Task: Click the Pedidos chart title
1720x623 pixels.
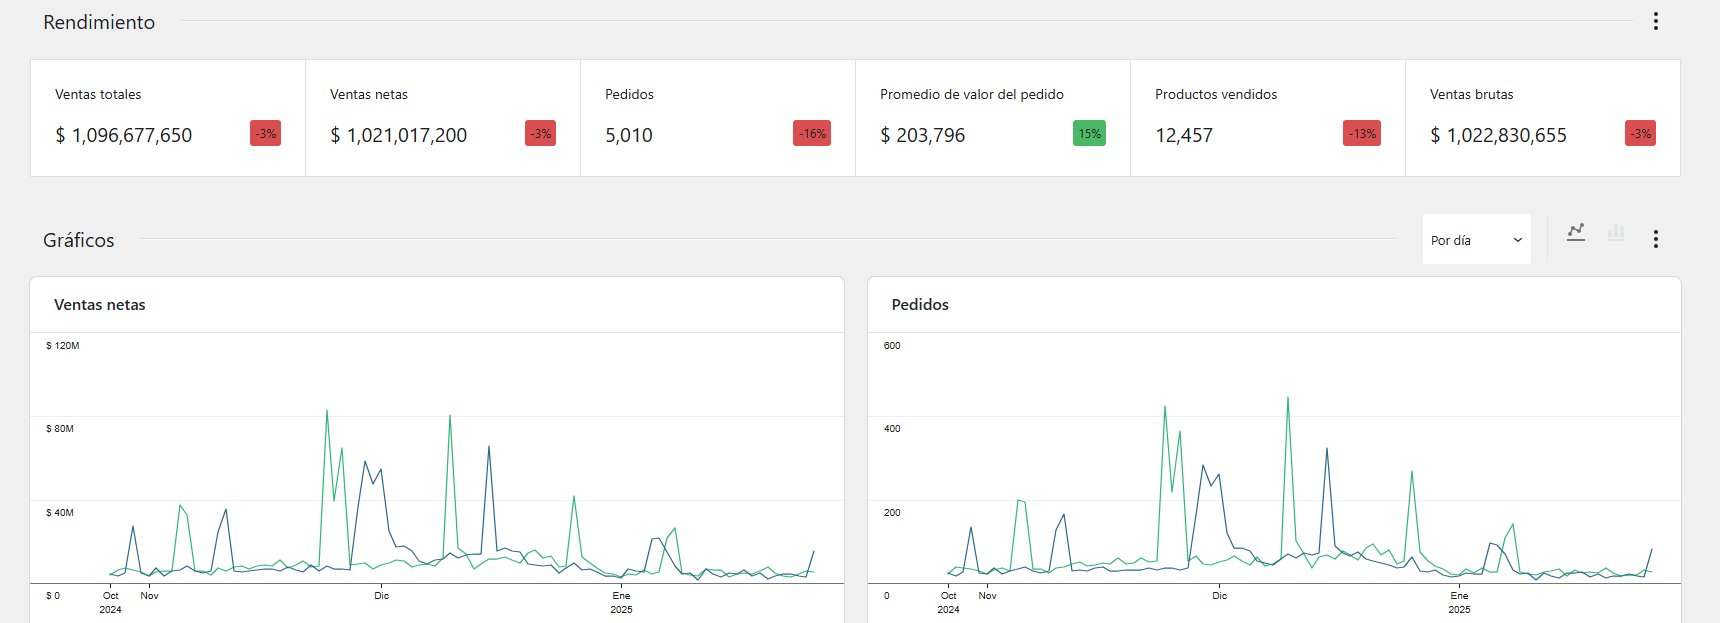Action: tap(920, 305)
